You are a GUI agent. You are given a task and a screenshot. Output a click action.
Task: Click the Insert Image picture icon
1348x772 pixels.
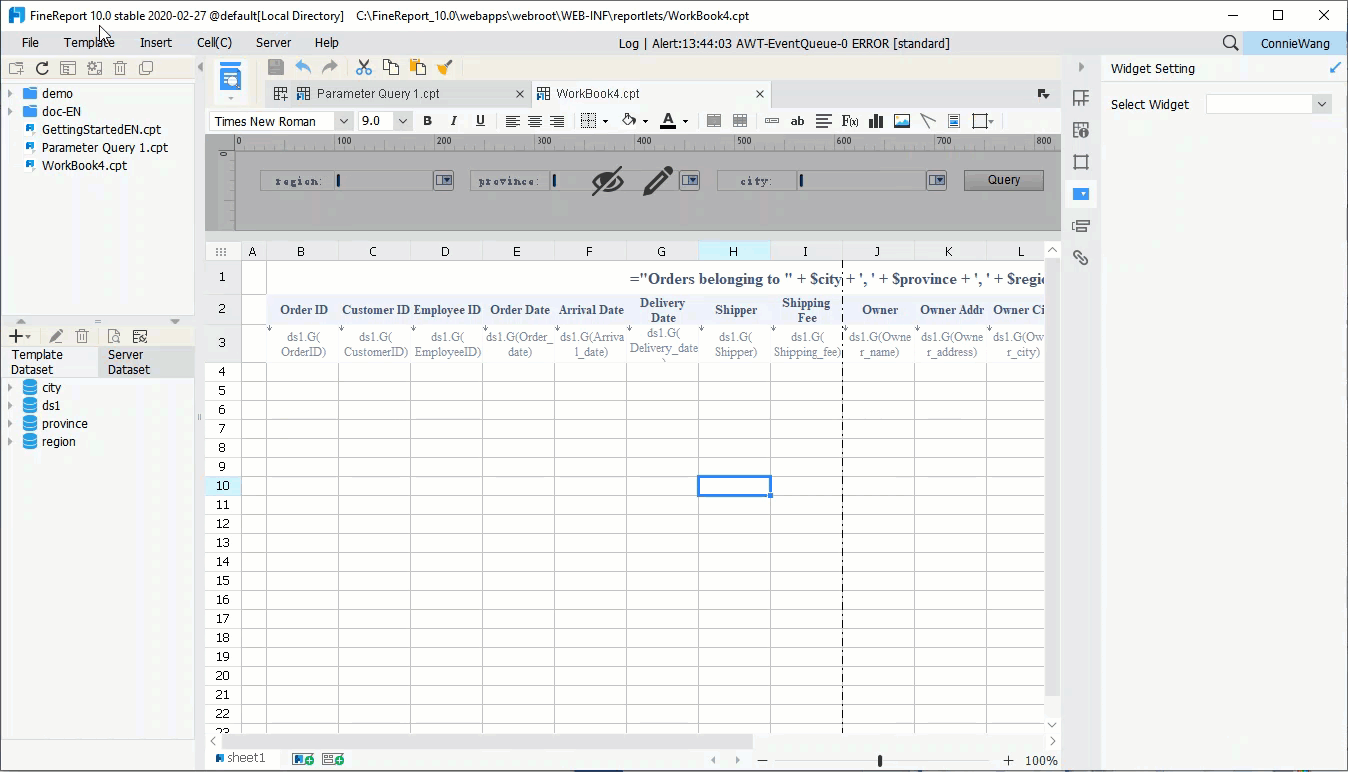point(902,121)
